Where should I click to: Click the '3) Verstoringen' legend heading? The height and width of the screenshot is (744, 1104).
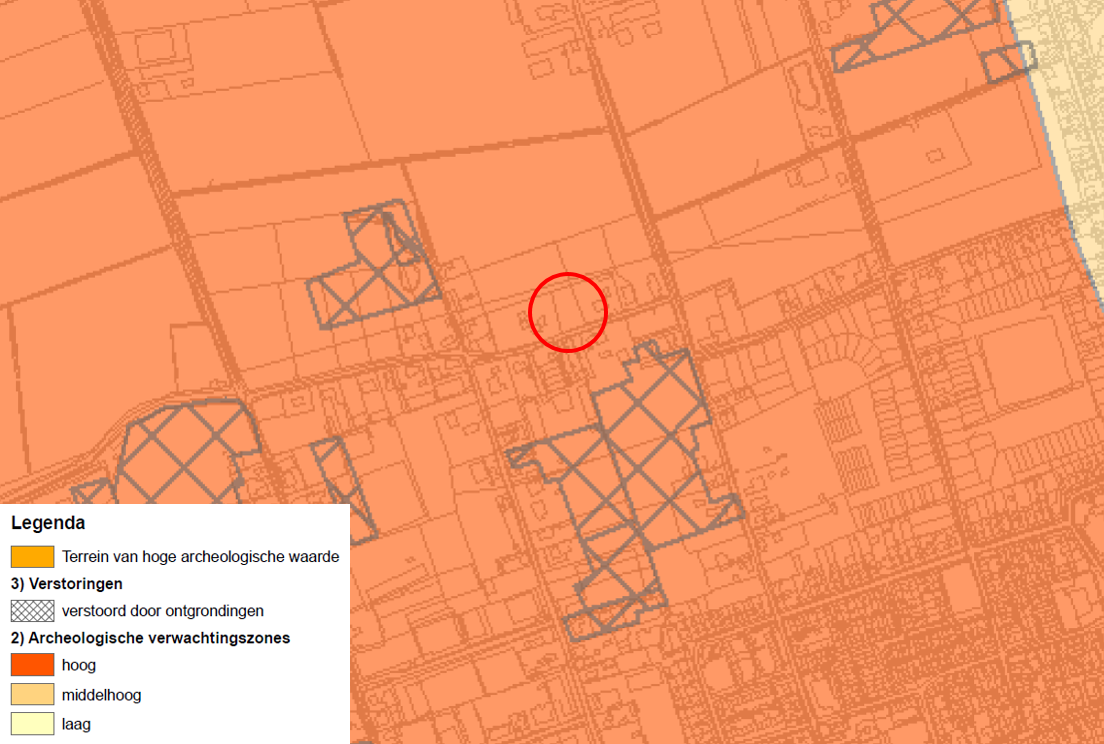coord(66,583)
